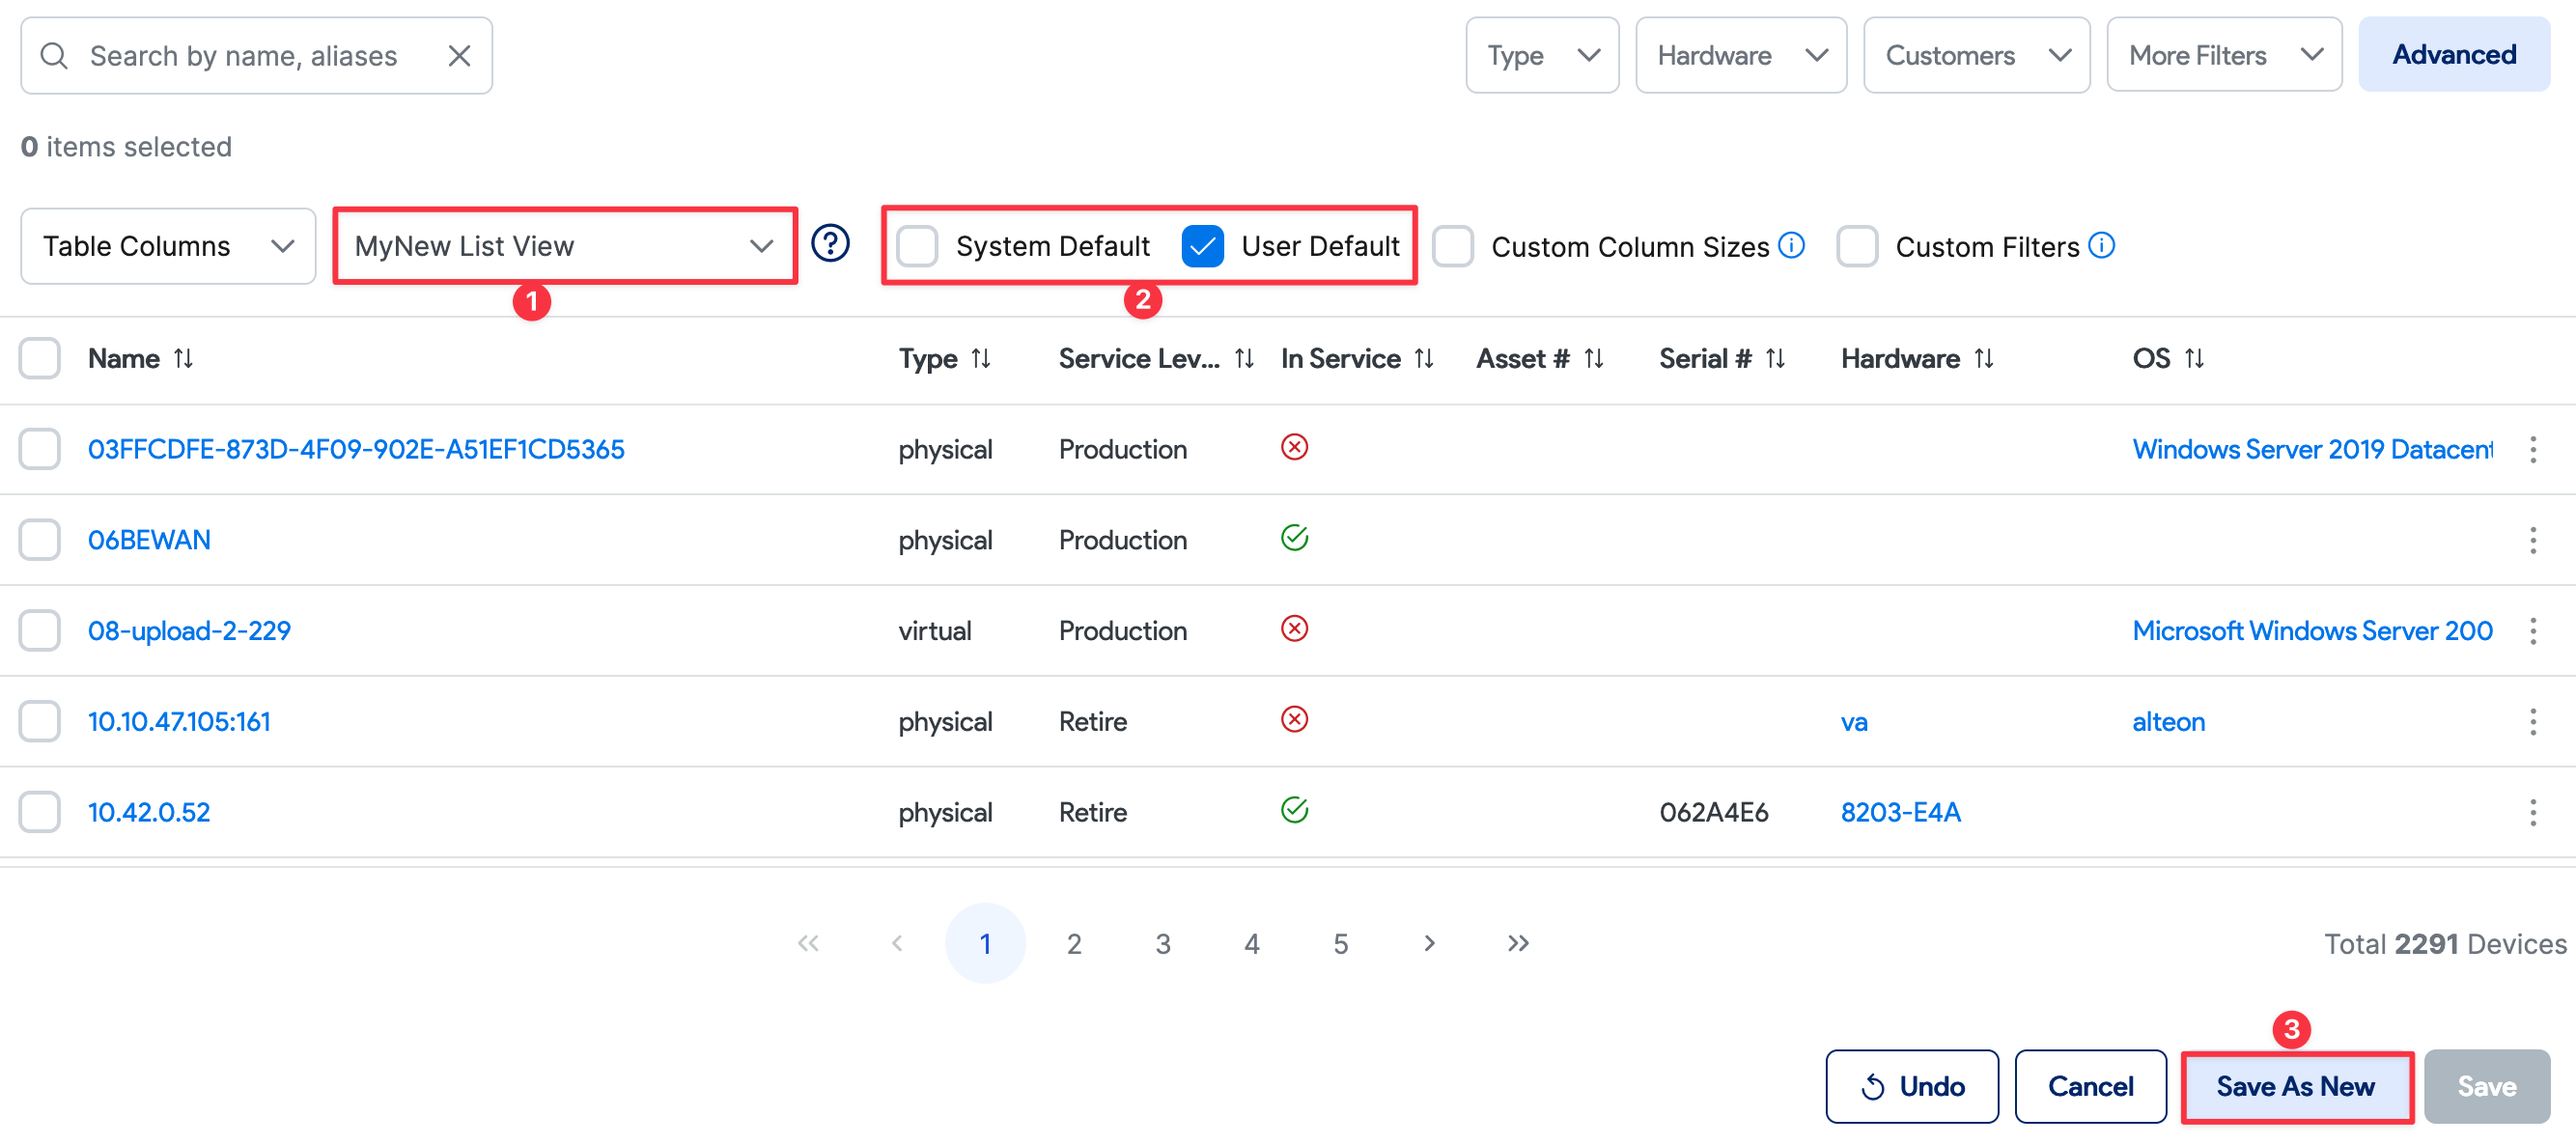Viewport: 2576px width, 1145px height.
Task: Expand the Table Columns dropdown
Action: coord(167,245)
